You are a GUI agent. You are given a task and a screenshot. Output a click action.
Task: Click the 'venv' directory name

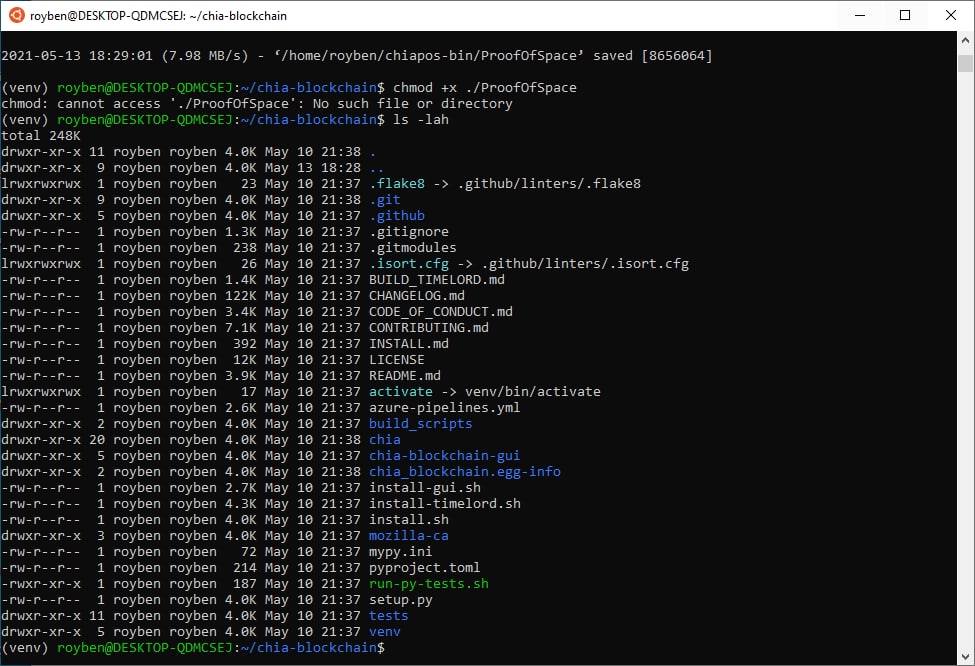(384, 632)
